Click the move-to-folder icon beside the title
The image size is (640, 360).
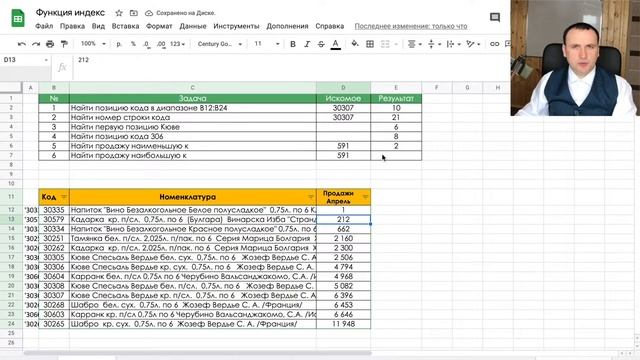pyautogui.click(x=133, y=13)
